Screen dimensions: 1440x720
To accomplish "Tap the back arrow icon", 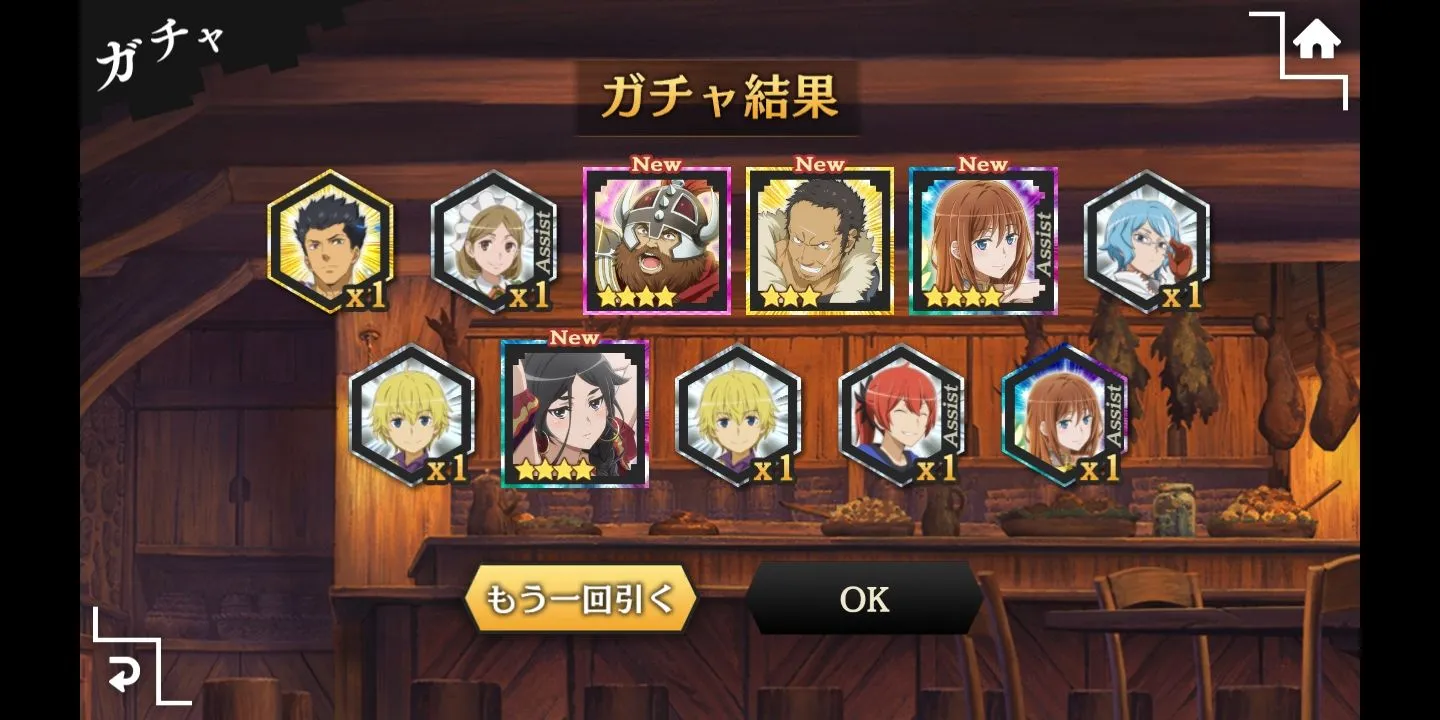I will click(125, 676).
